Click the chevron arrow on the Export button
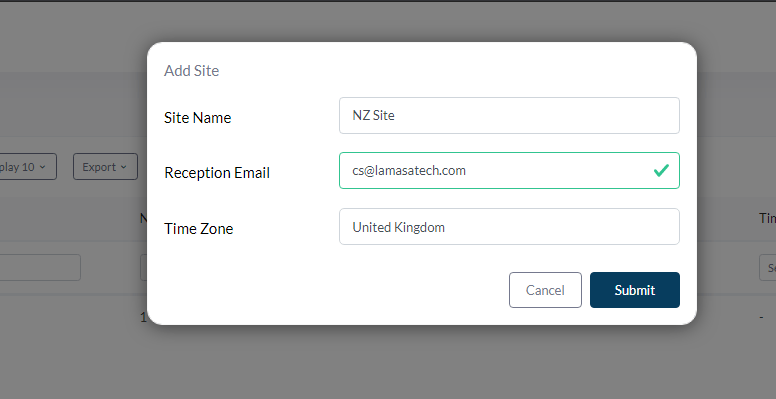The height and width of the screenshot is (399, 776). pos(122,167)
